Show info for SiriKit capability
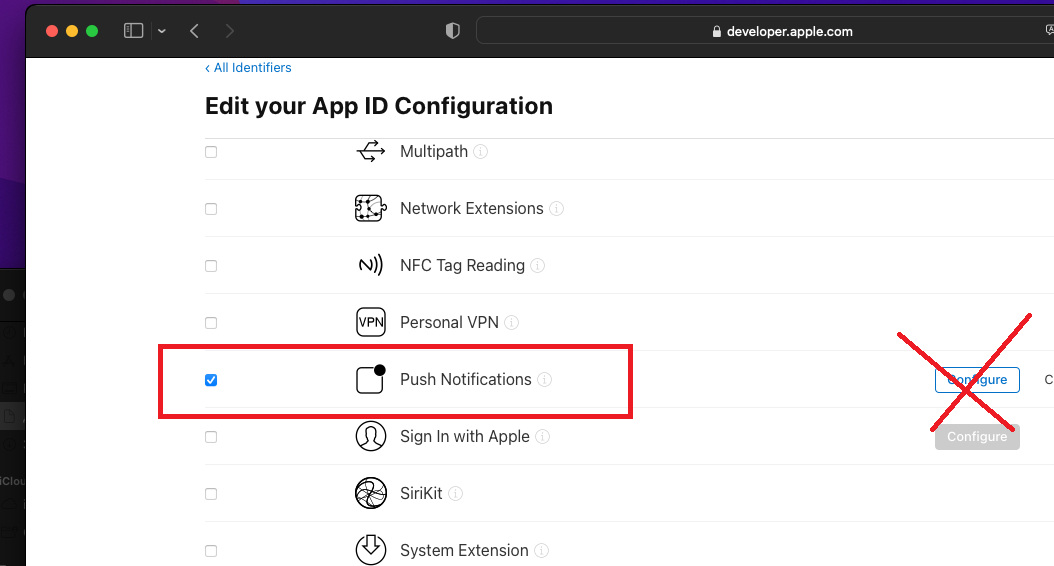Image resolution: width=1054 pixels, height=566 pixels. (455, 494)
